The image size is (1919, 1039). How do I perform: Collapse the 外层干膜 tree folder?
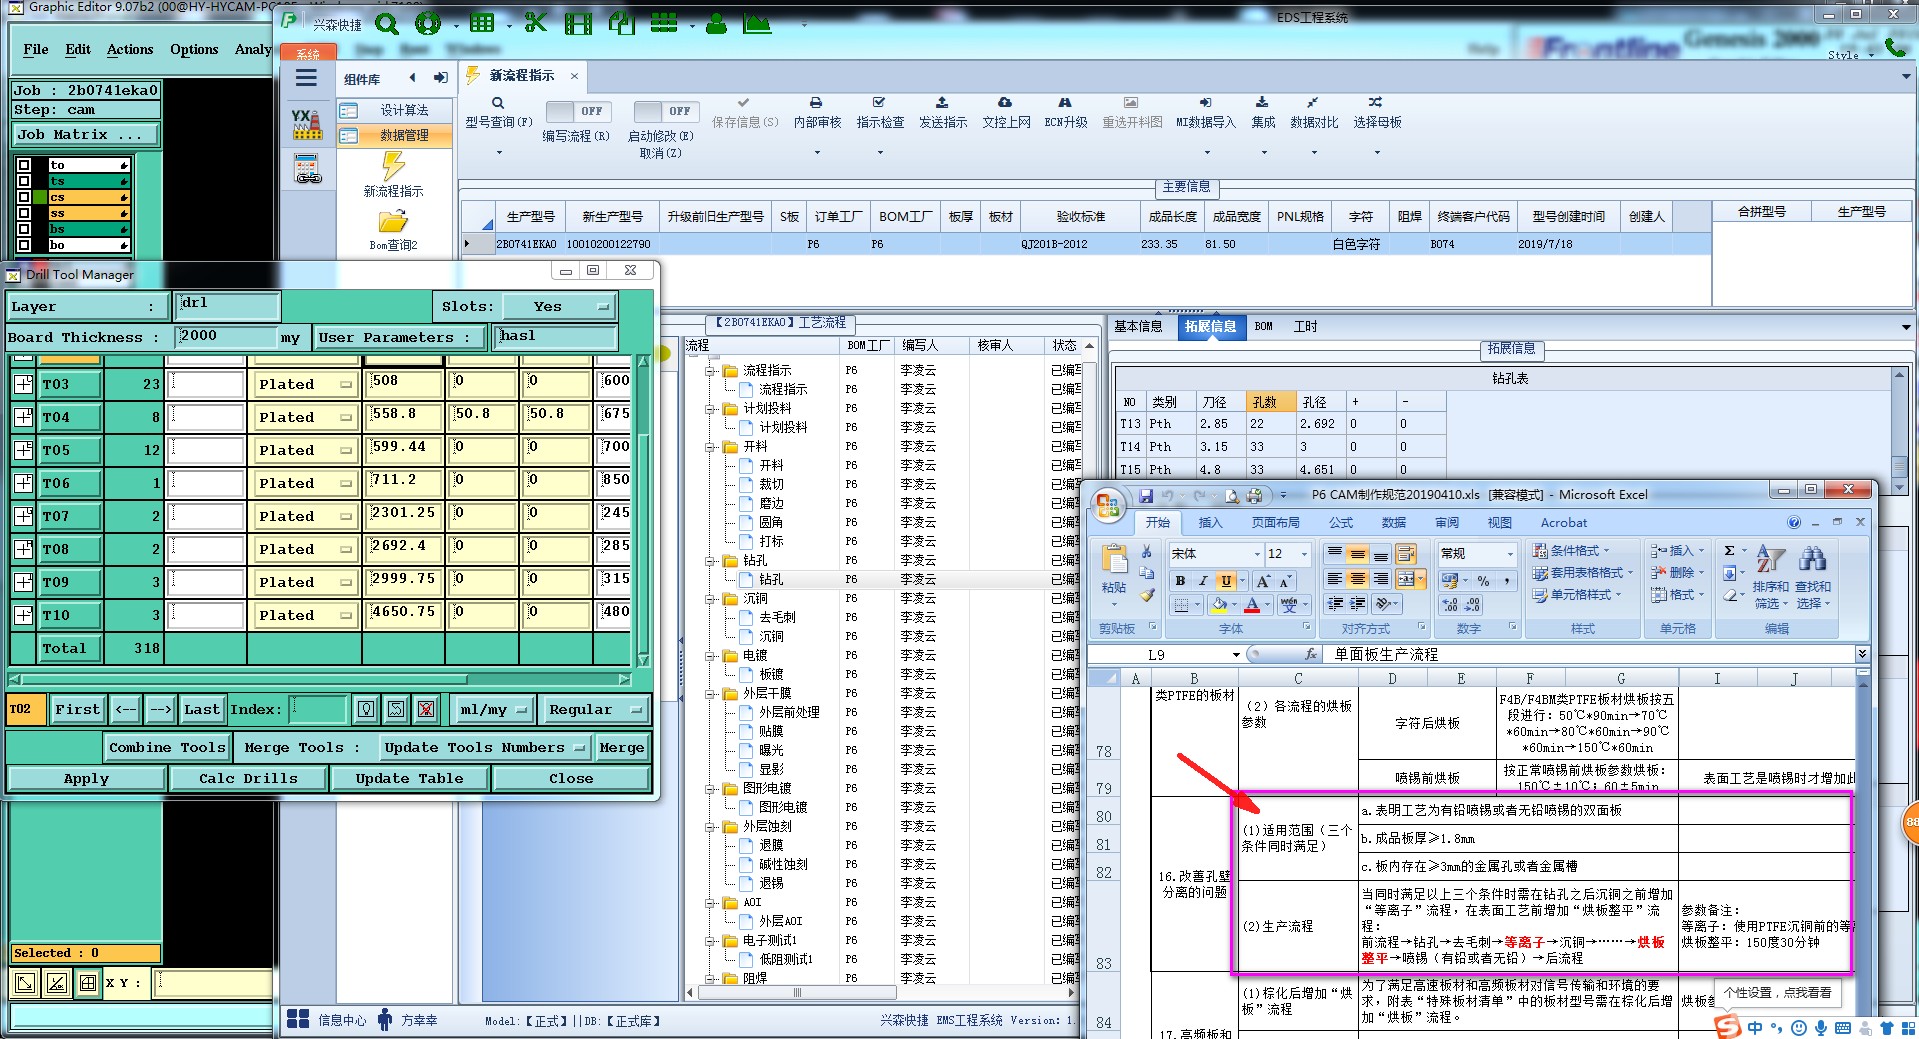tap(711, 693)
